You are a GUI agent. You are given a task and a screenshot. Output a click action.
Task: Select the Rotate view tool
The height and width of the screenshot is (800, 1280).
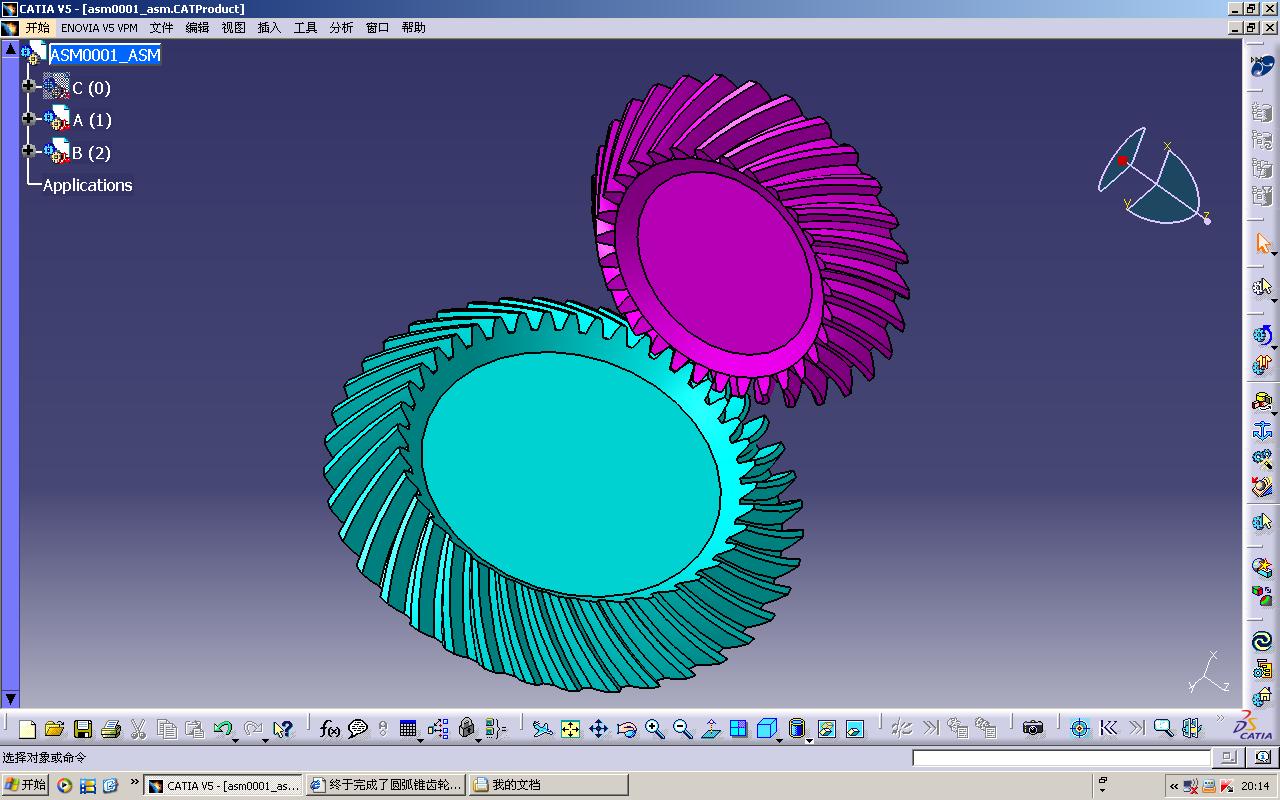coord(627,729)
